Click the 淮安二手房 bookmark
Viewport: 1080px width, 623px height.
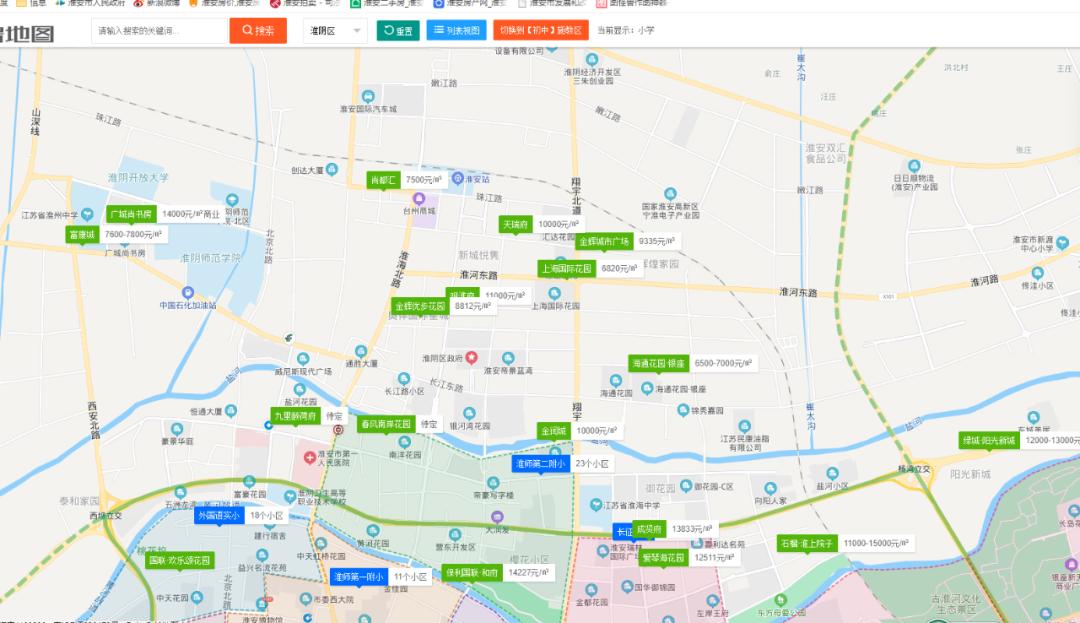[387, 3]
